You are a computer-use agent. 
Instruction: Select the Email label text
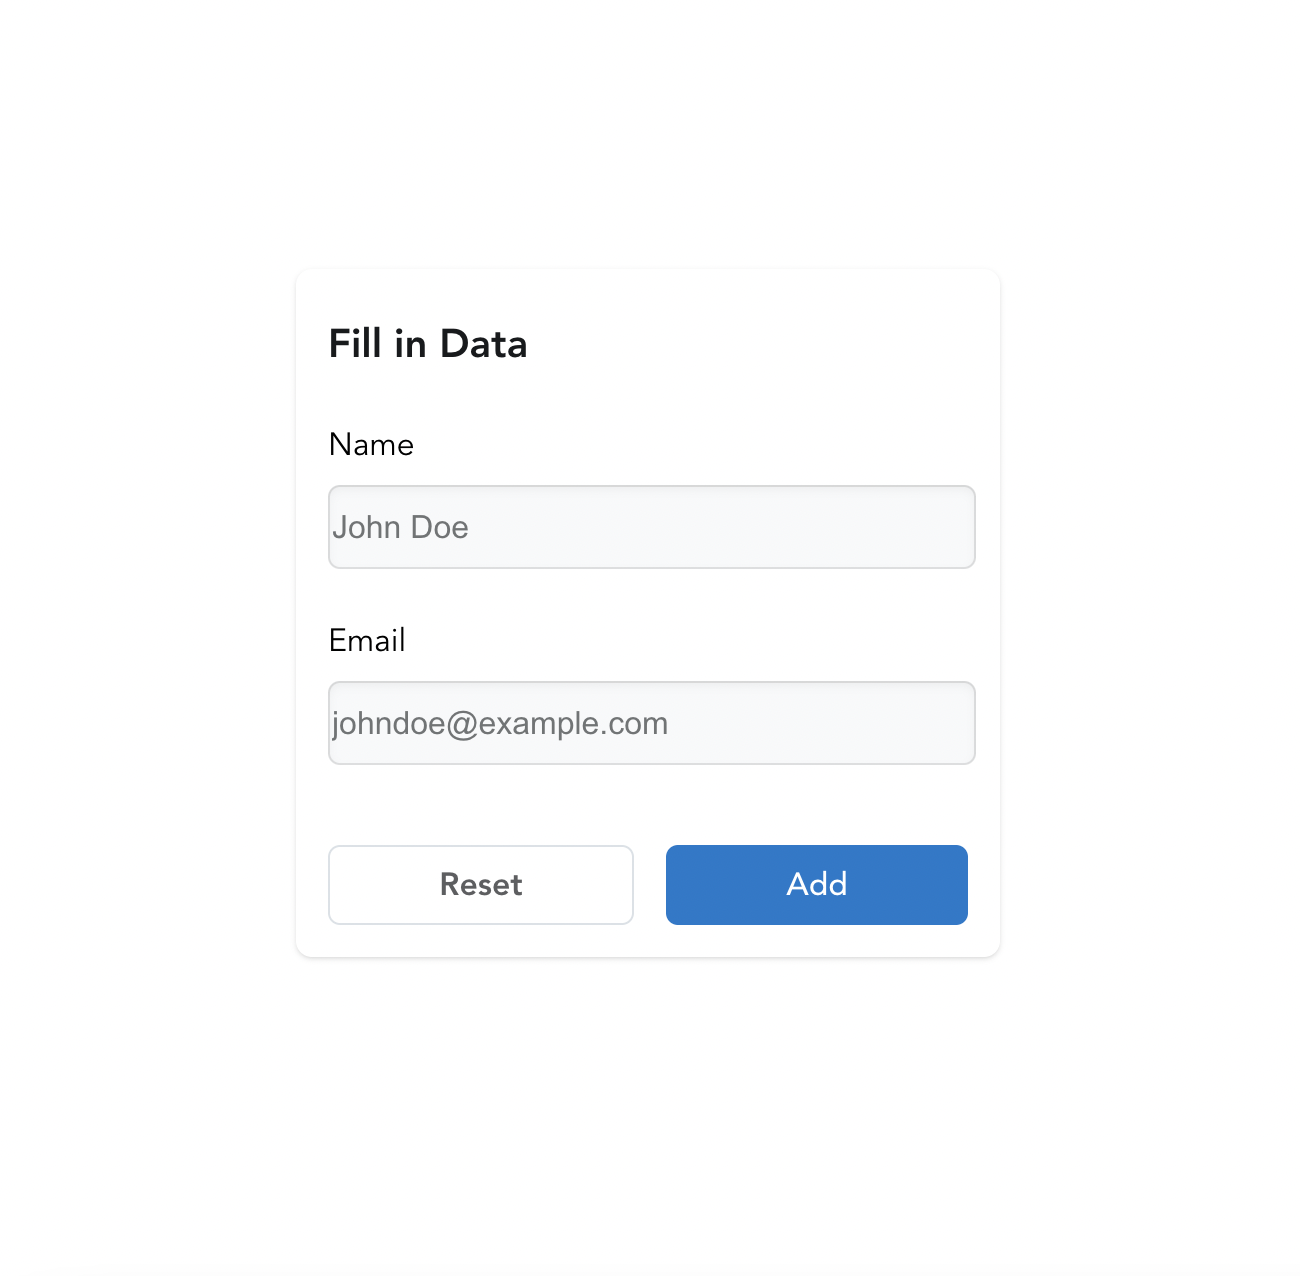[367, 640]
